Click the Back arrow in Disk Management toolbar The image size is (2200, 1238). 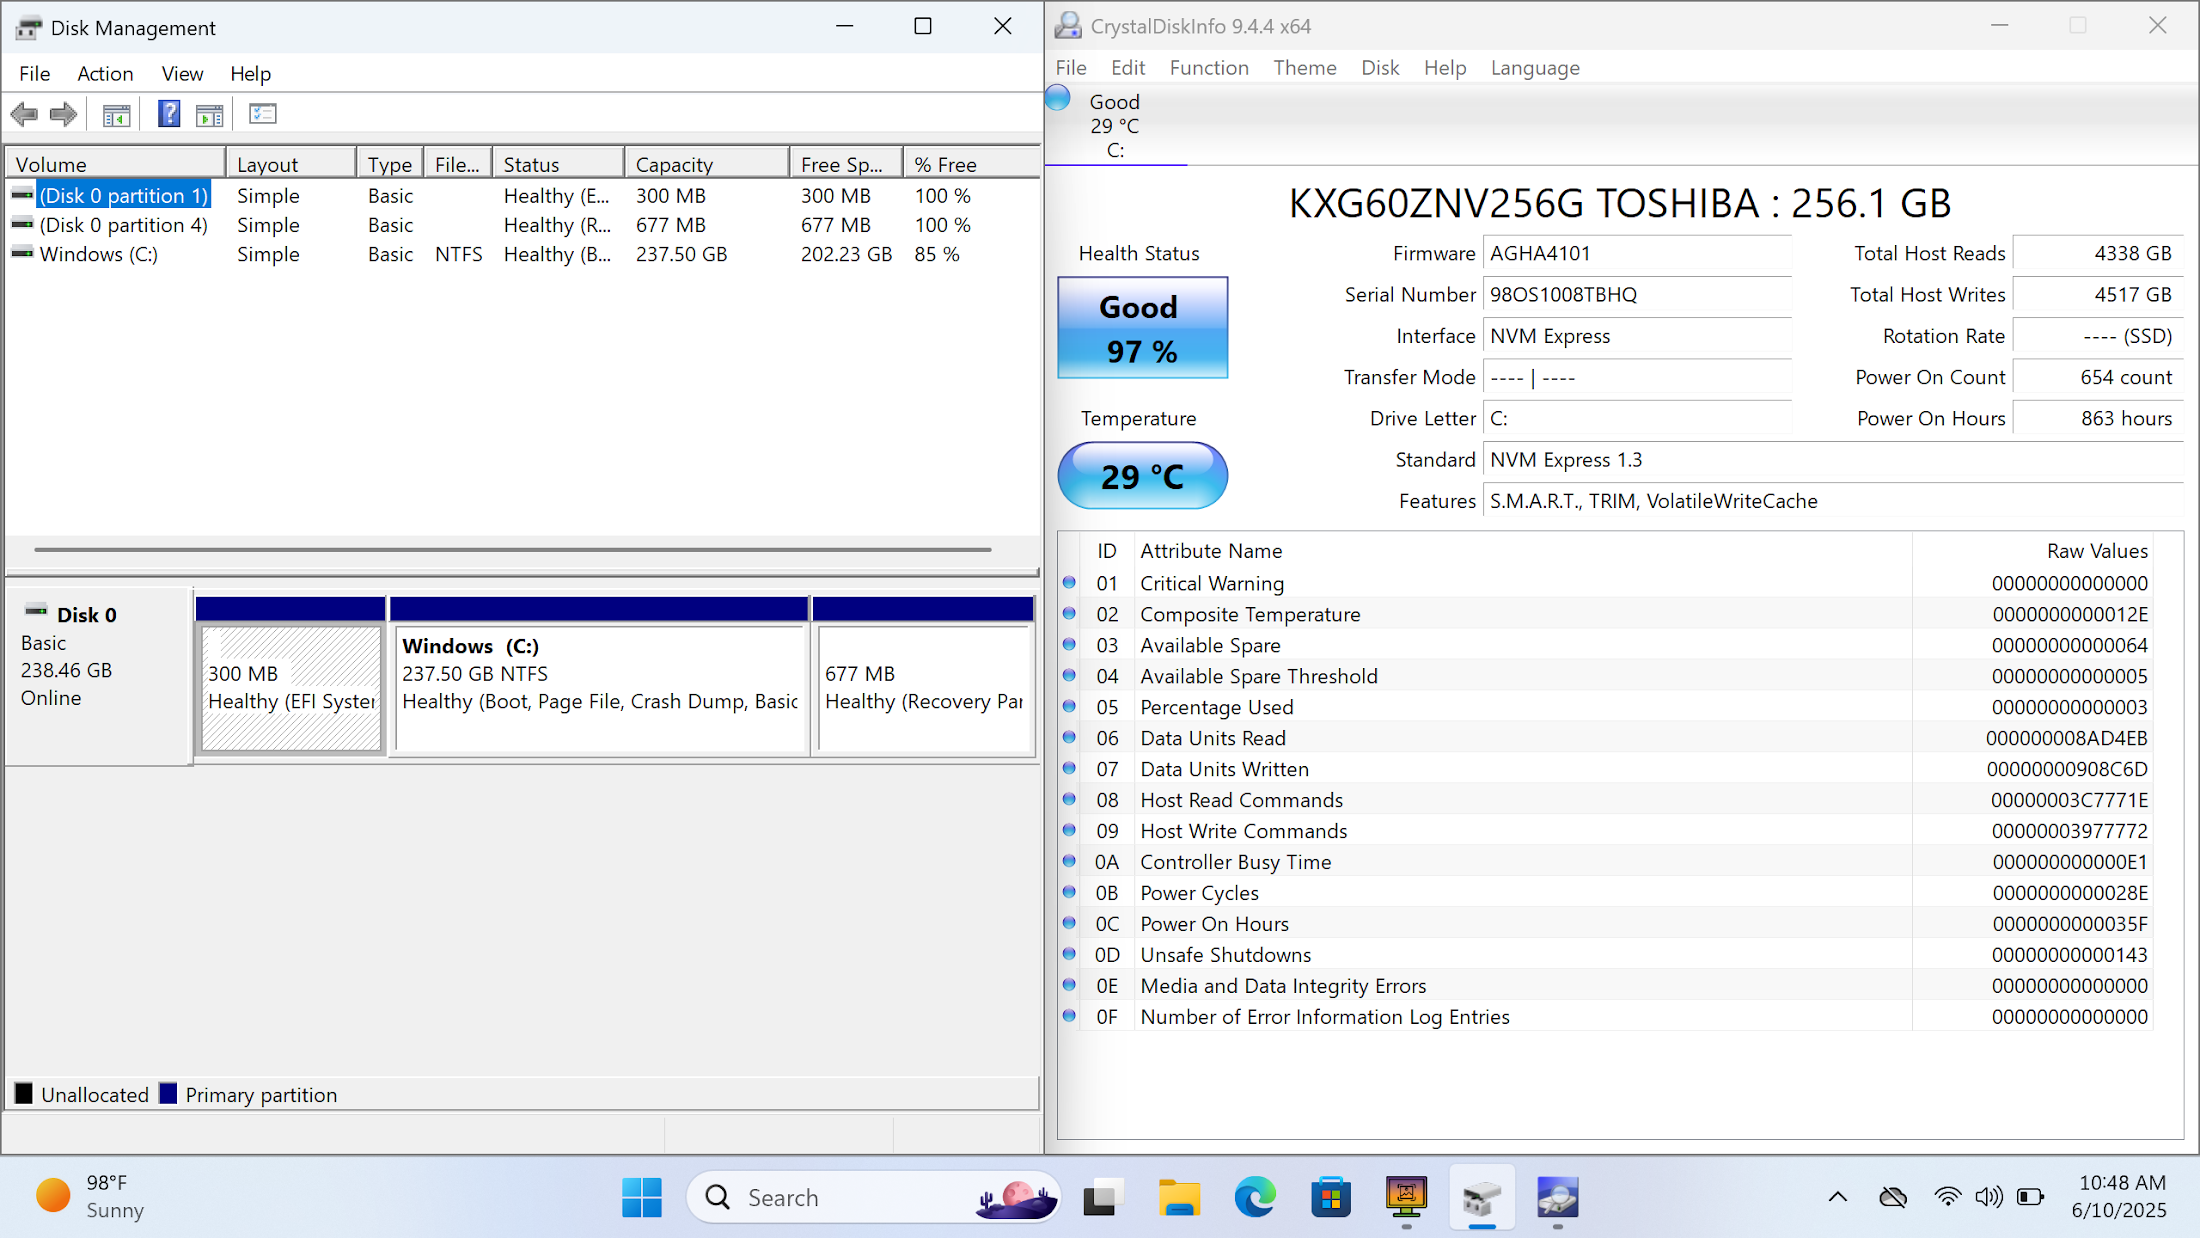24,114
